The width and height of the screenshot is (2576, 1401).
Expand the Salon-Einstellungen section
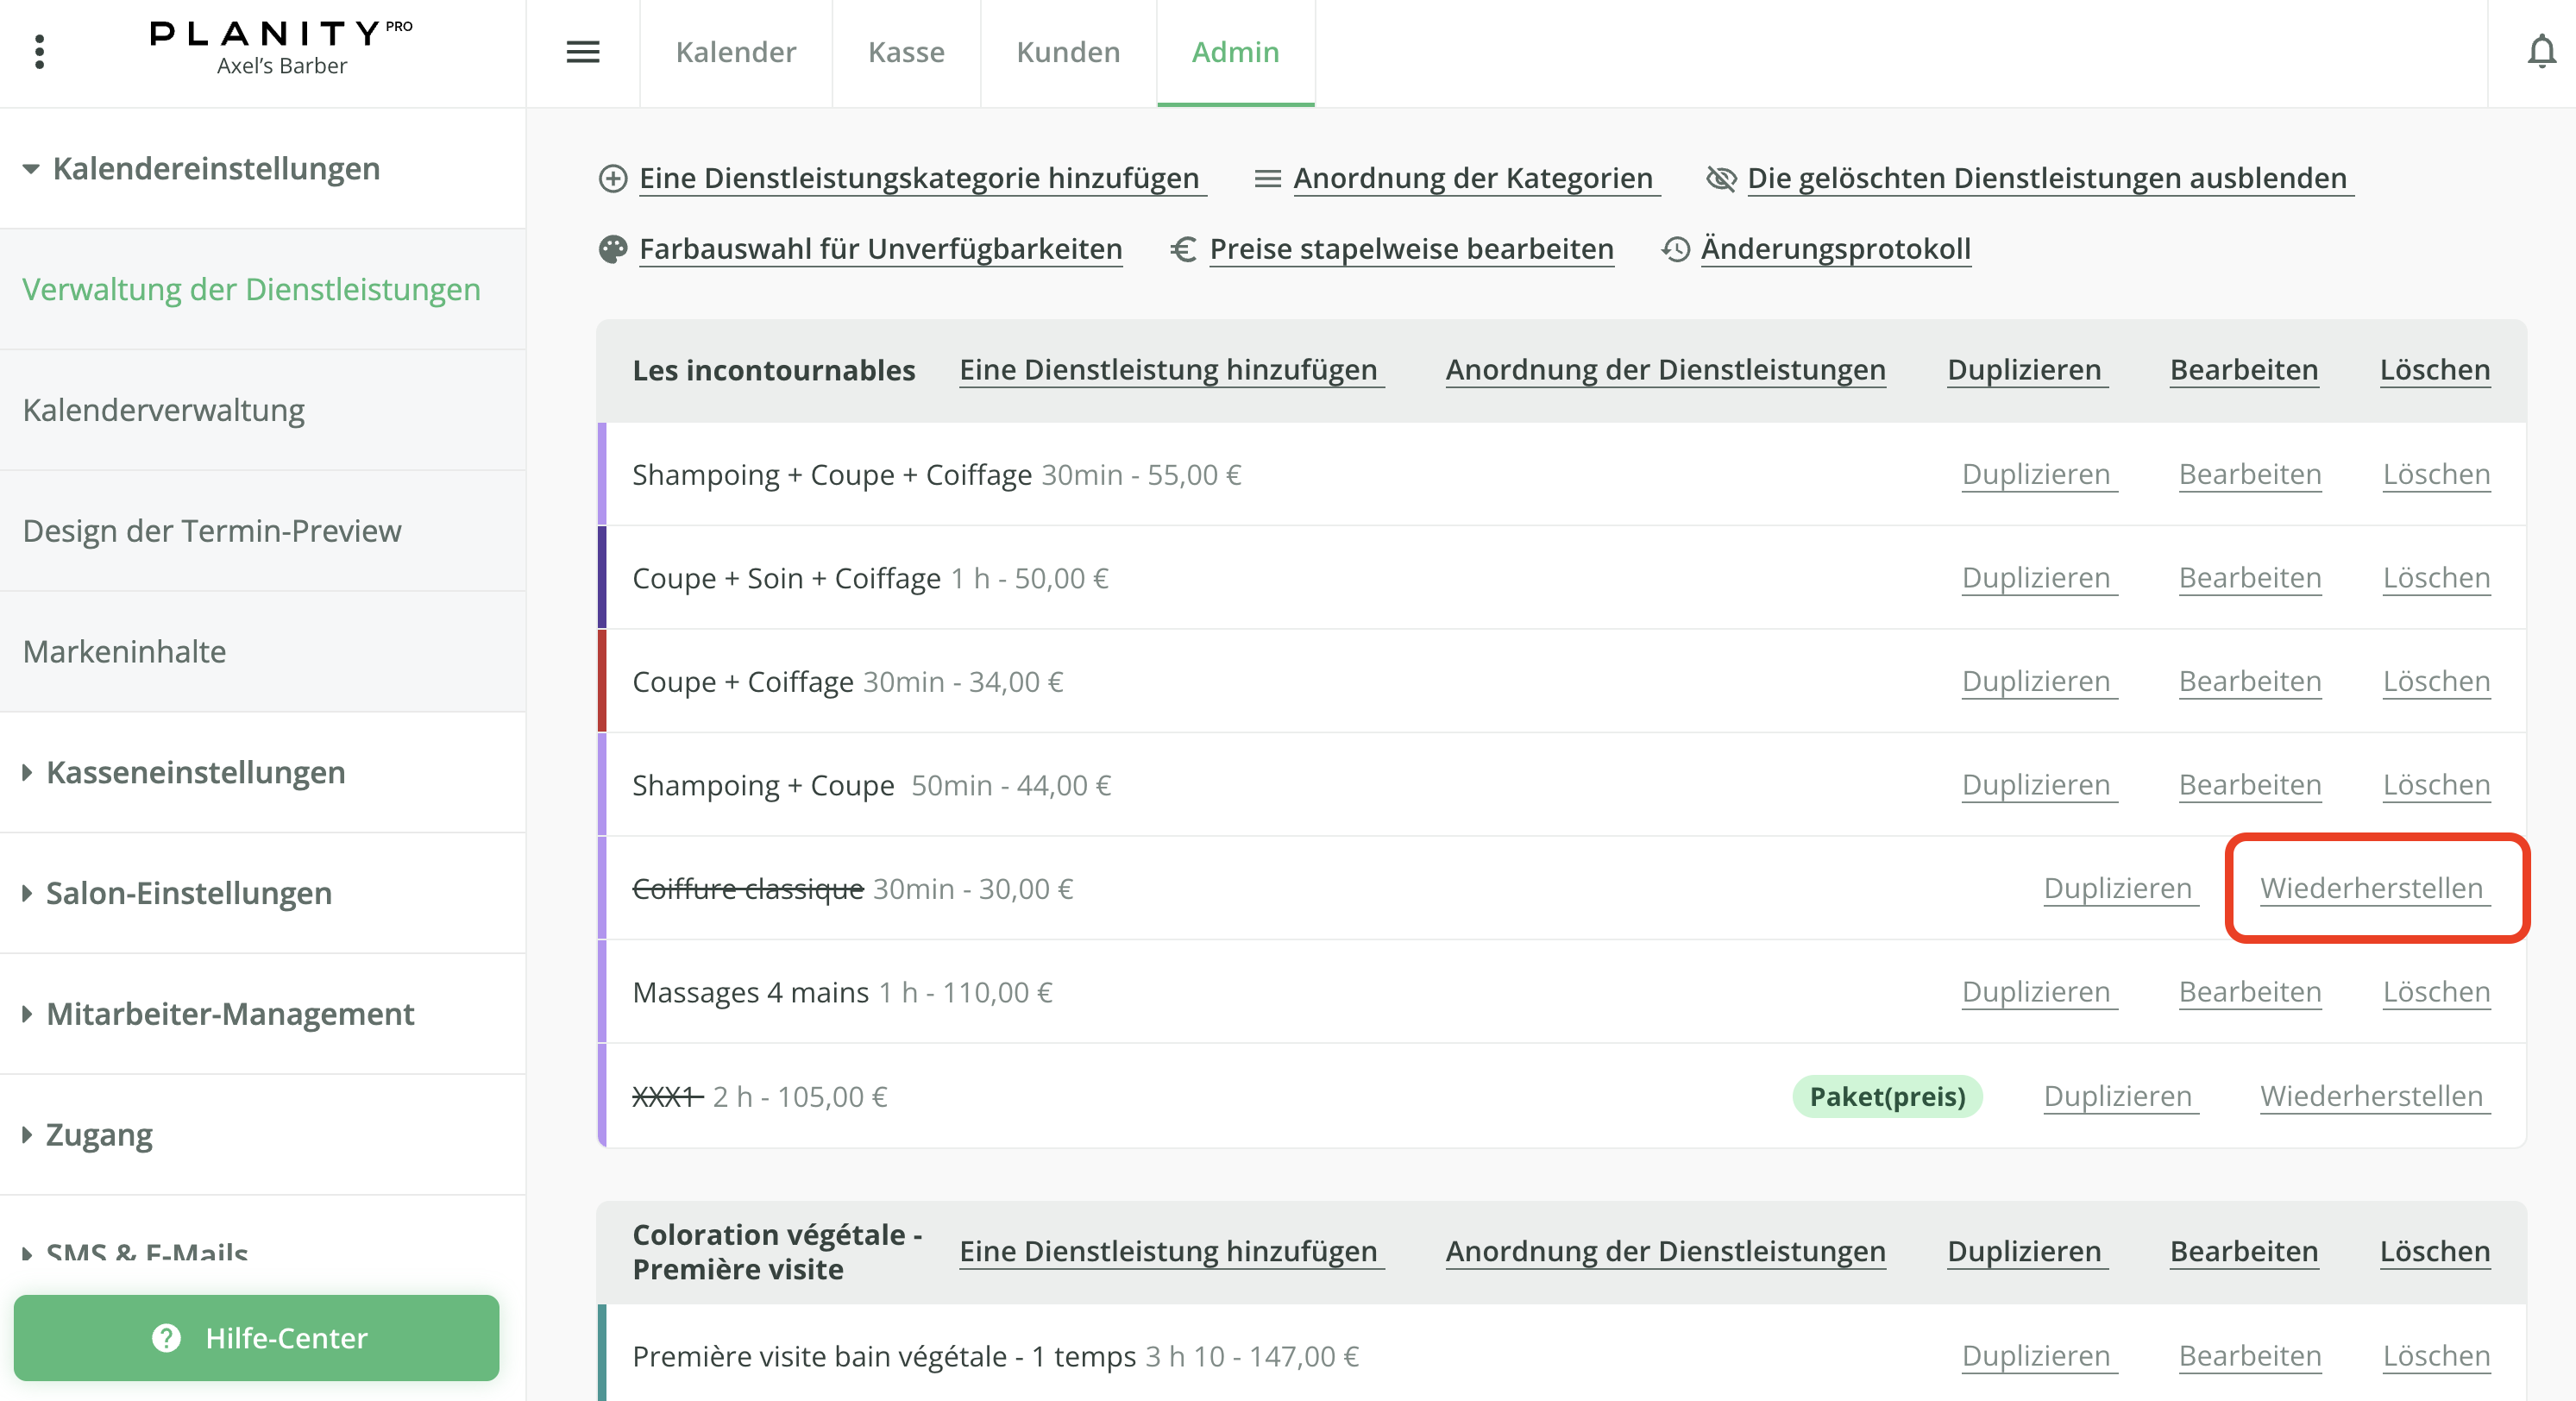tap(27, 893)
